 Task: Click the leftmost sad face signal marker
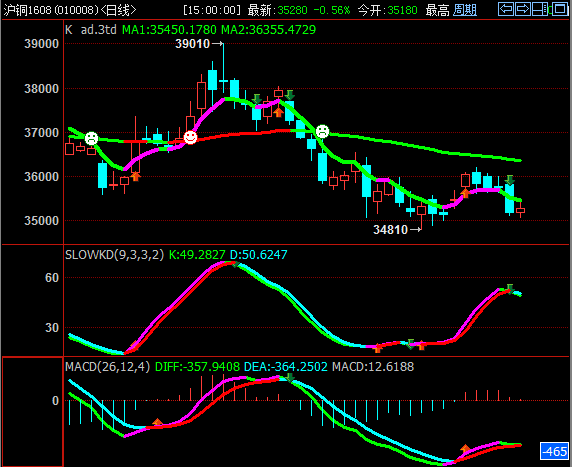coord(91,139)
